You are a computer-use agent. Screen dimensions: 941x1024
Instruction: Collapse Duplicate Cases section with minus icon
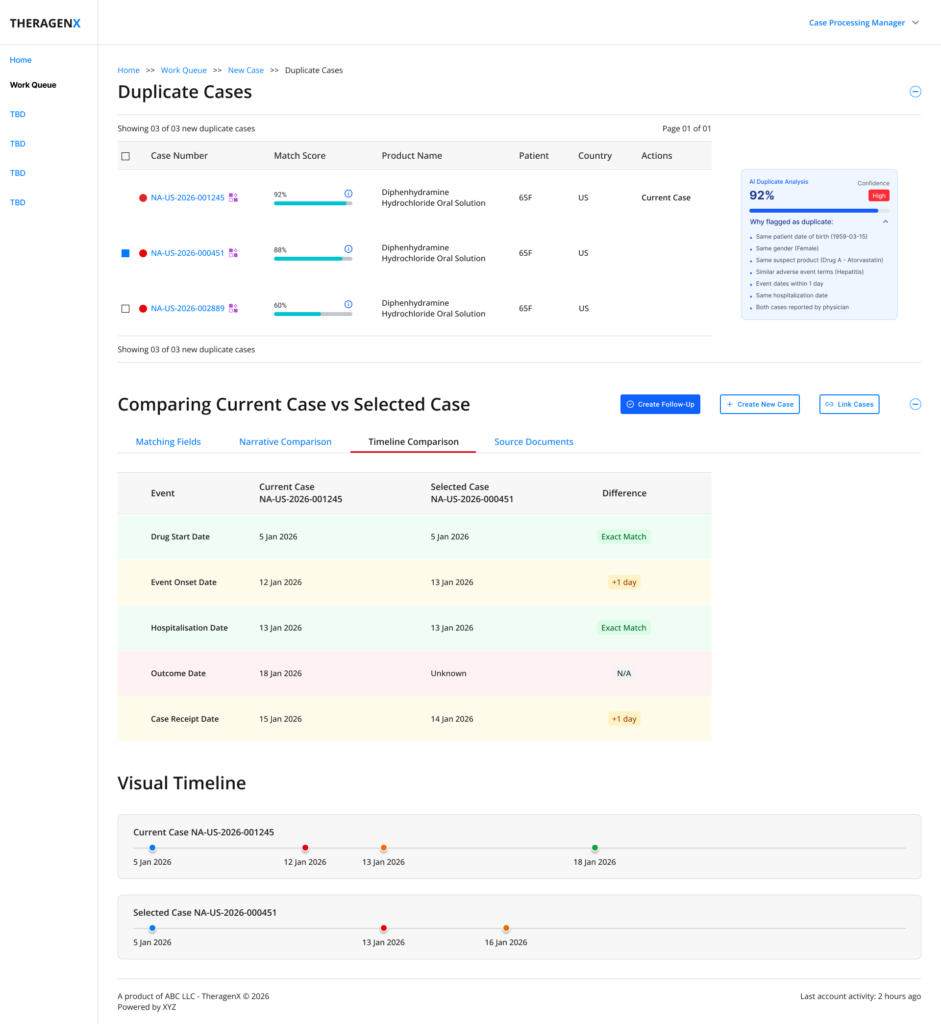(915, 92)
